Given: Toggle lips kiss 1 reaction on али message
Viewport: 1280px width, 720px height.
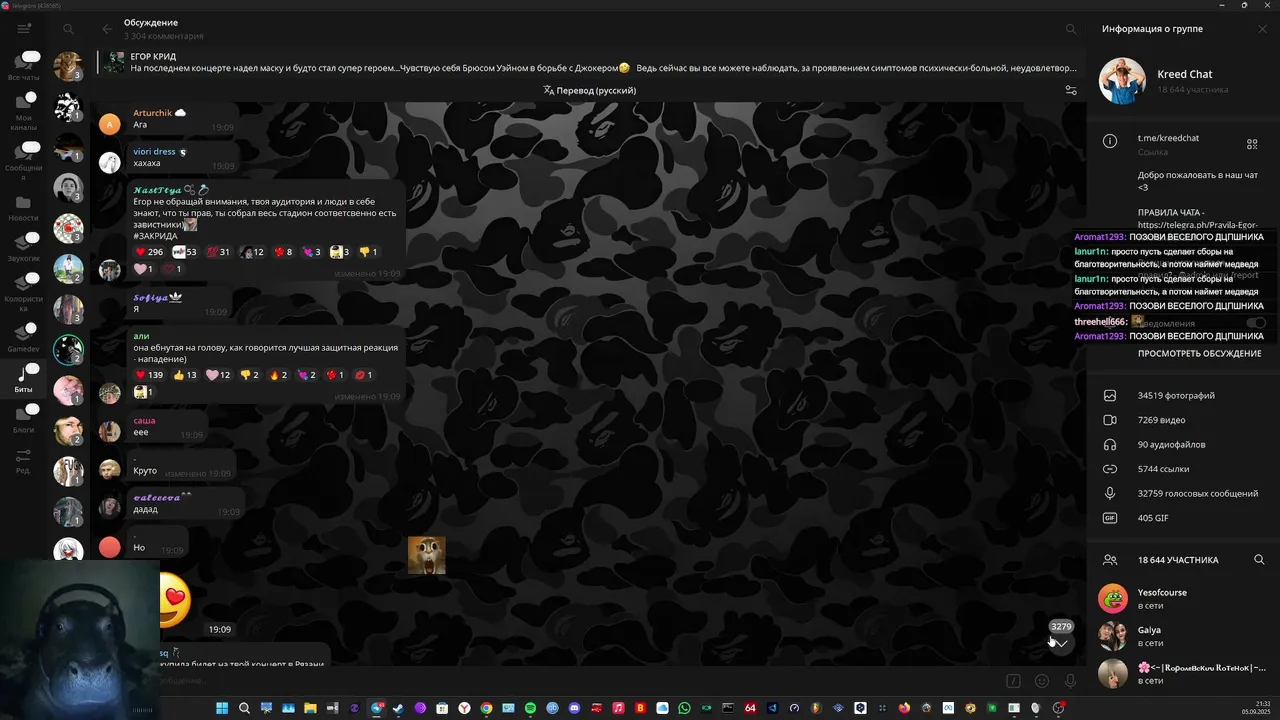Looking at the screenshot, I should [x=363, y=375].
